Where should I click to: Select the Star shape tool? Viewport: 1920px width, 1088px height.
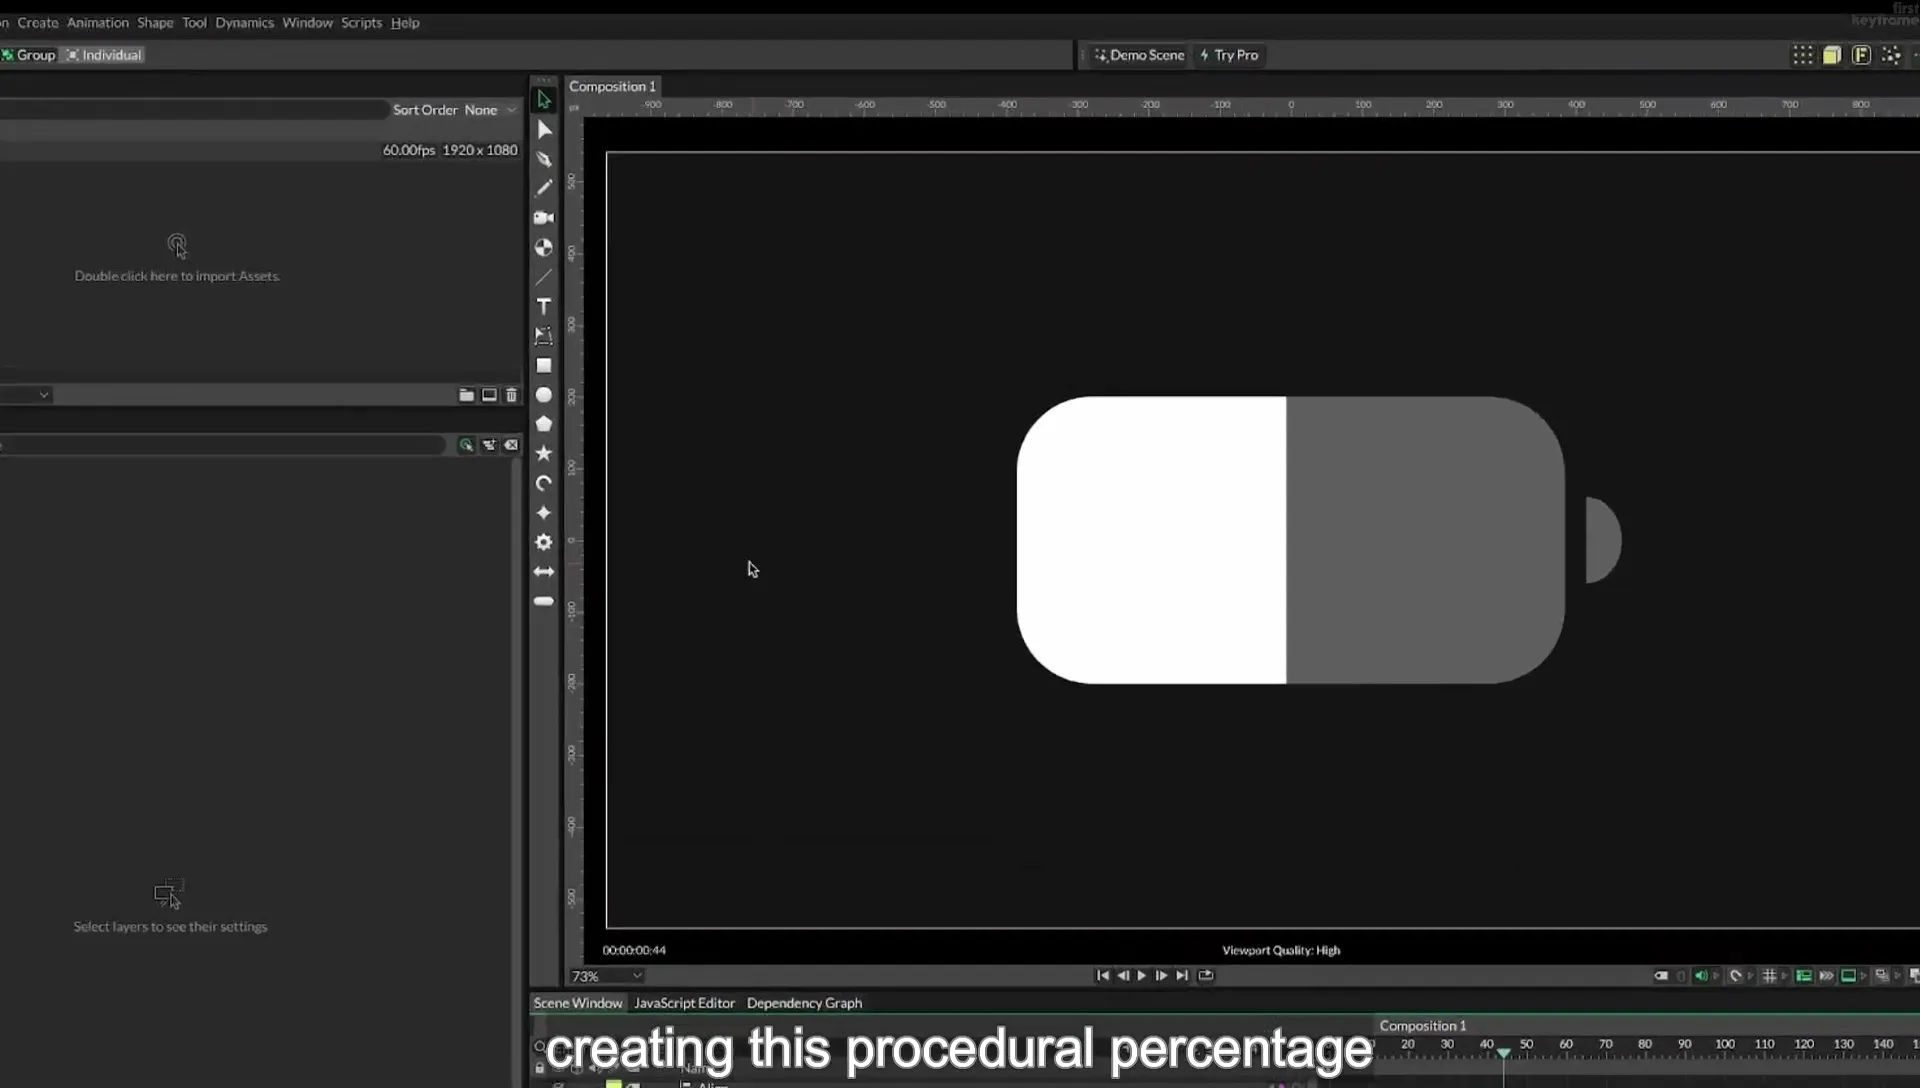[544, 453]
